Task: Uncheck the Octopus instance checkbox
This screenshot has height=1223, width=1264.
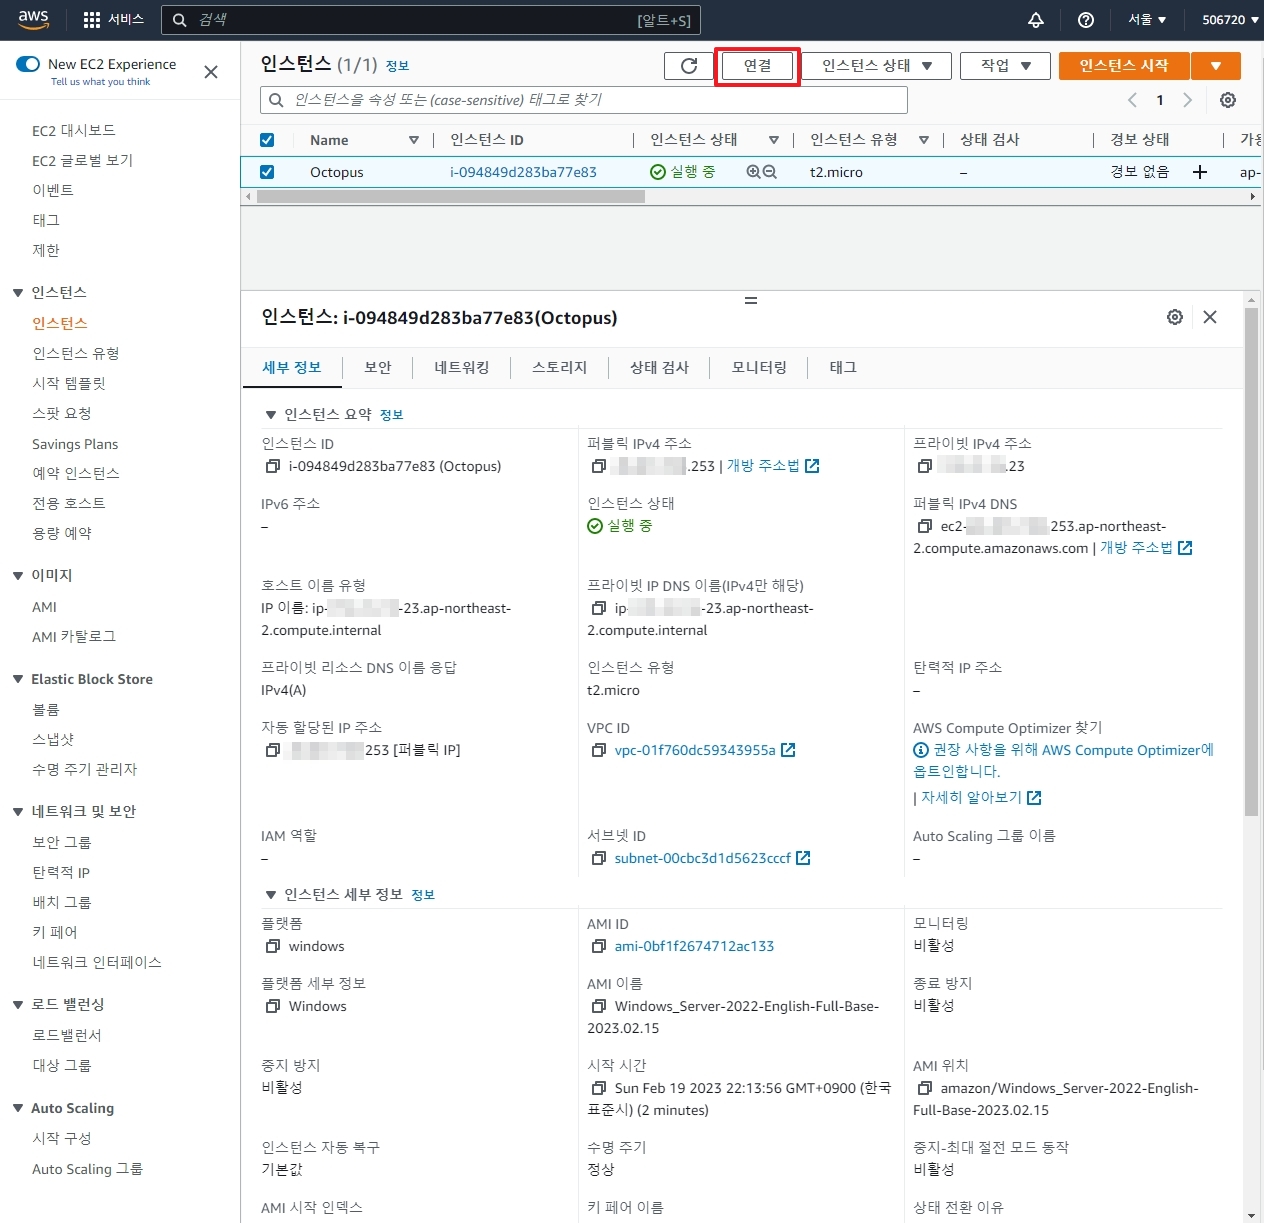Action: 267,172
